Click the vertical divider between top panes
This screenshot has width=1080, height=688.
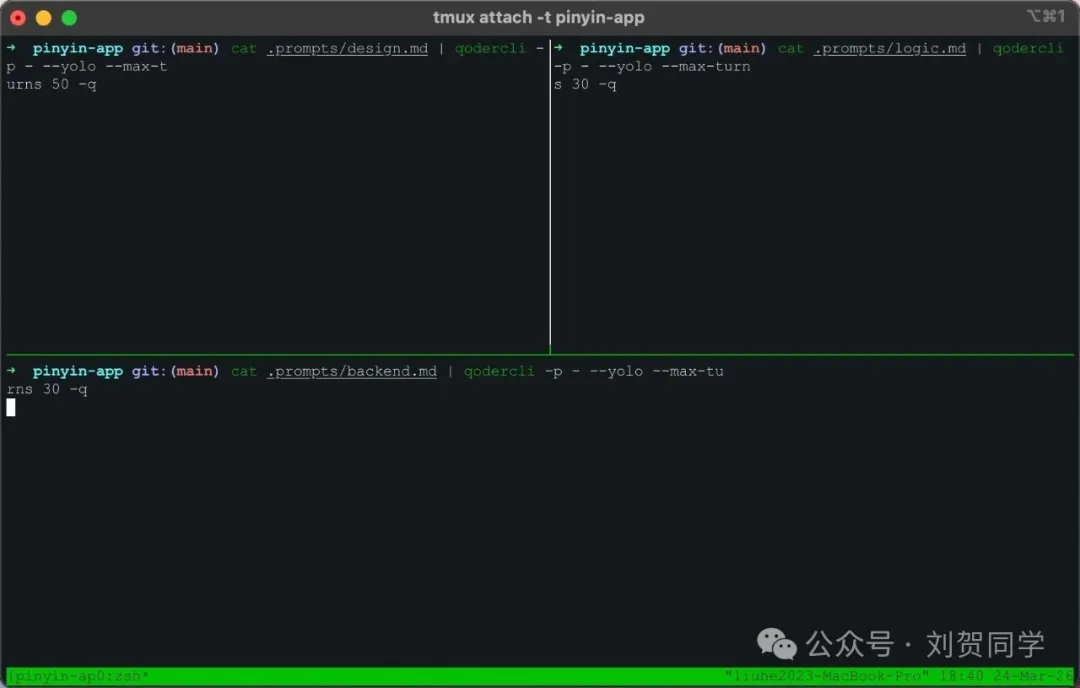550,200
